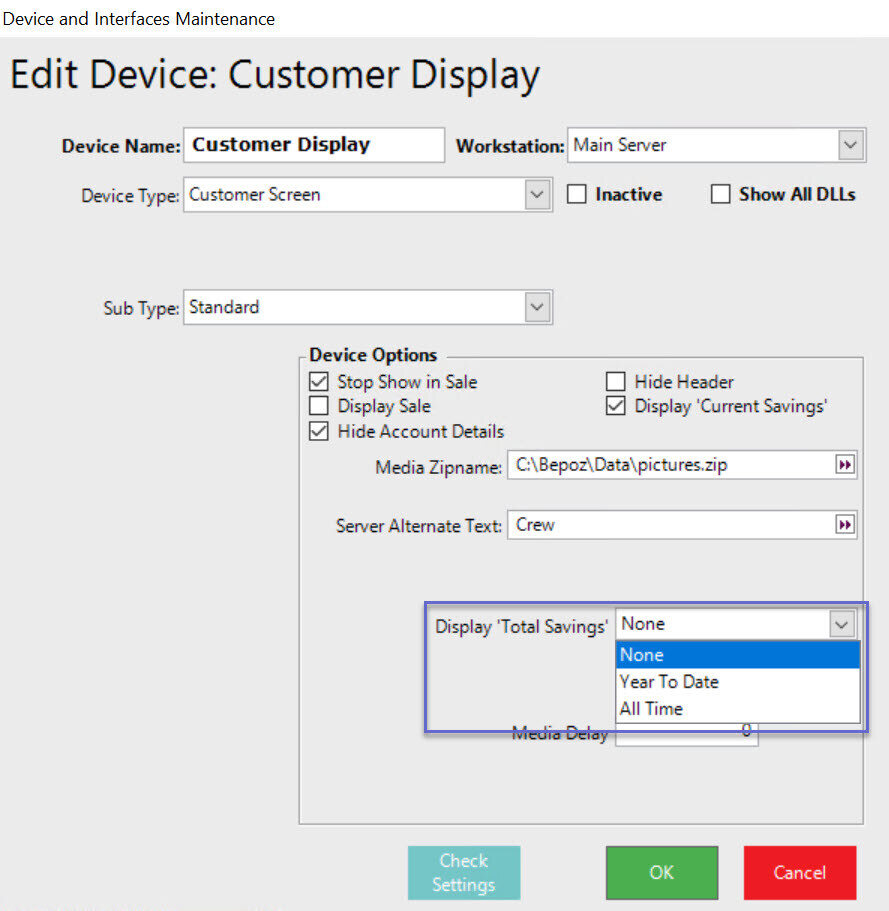Click the red Cancel button
Screen dimensions: 889x911
point(799,872)
